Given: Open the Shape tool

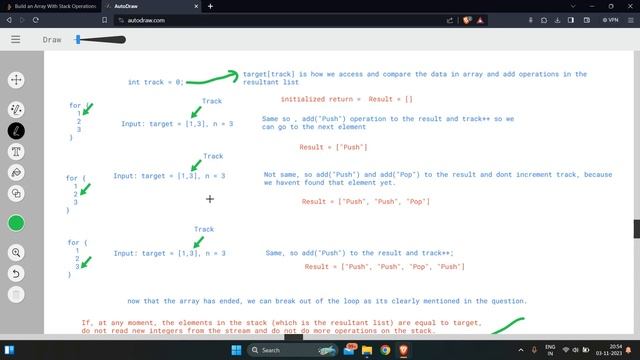Looking at the screenshot, I should pyautogui.click(x=16, y=193).
